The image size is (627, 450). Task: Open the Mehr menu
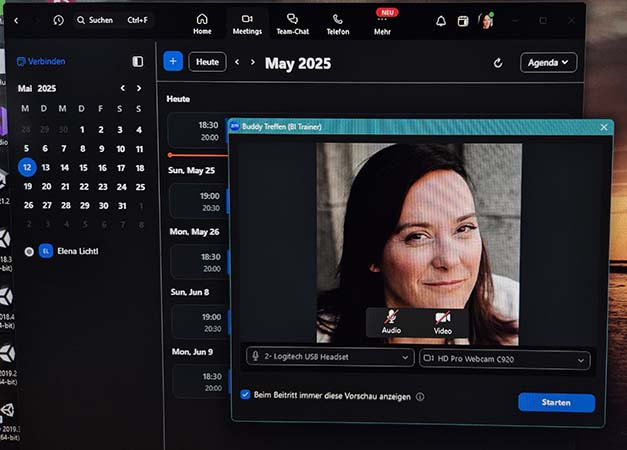(383, 24)
